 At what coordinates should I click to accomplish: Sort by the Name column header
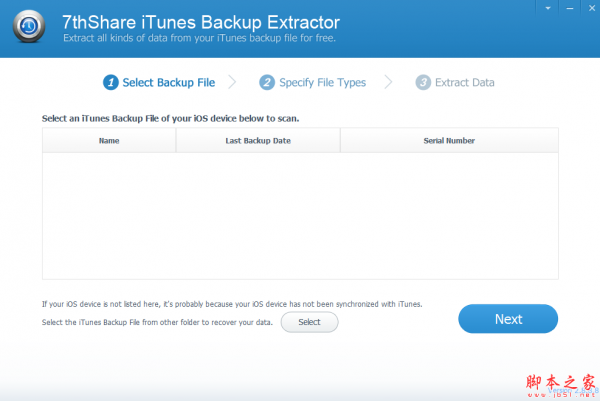coord(109,140)
